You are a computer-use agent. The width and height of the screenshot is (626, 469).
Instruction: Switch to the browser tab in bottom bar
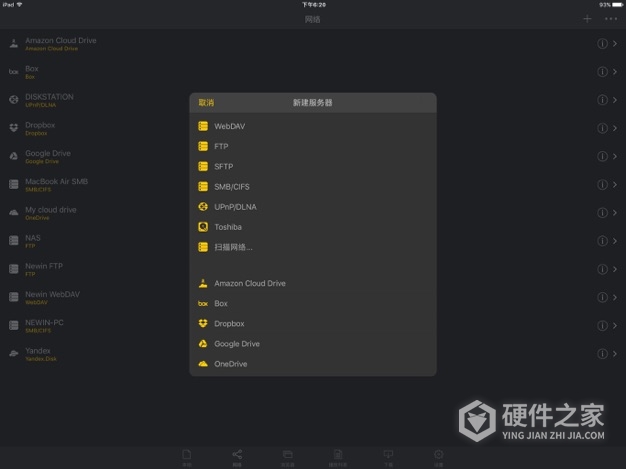coord(287,457)
